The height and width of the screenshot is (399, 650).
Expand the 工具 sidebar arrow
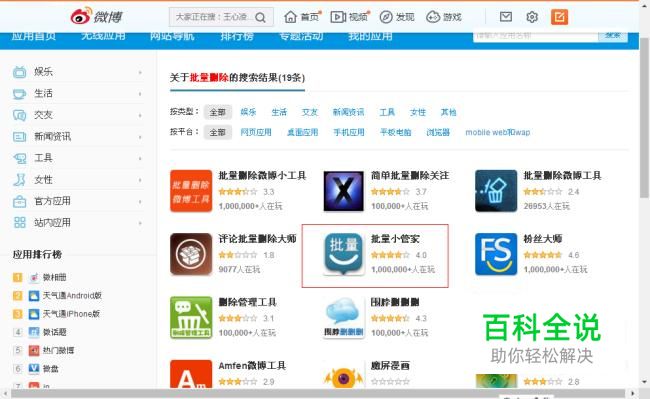click(140, 158)
